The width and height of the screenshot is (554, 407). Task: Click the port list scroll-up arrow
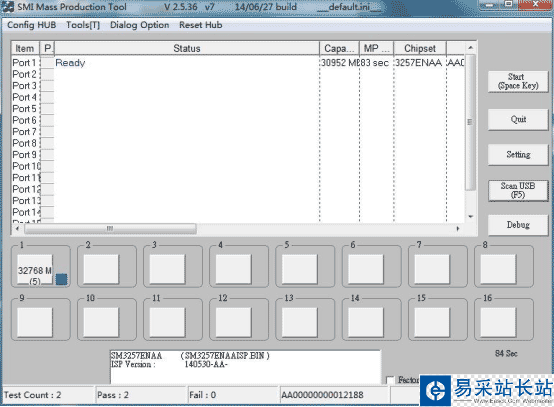pyautogui.click(x=471, y=47)
